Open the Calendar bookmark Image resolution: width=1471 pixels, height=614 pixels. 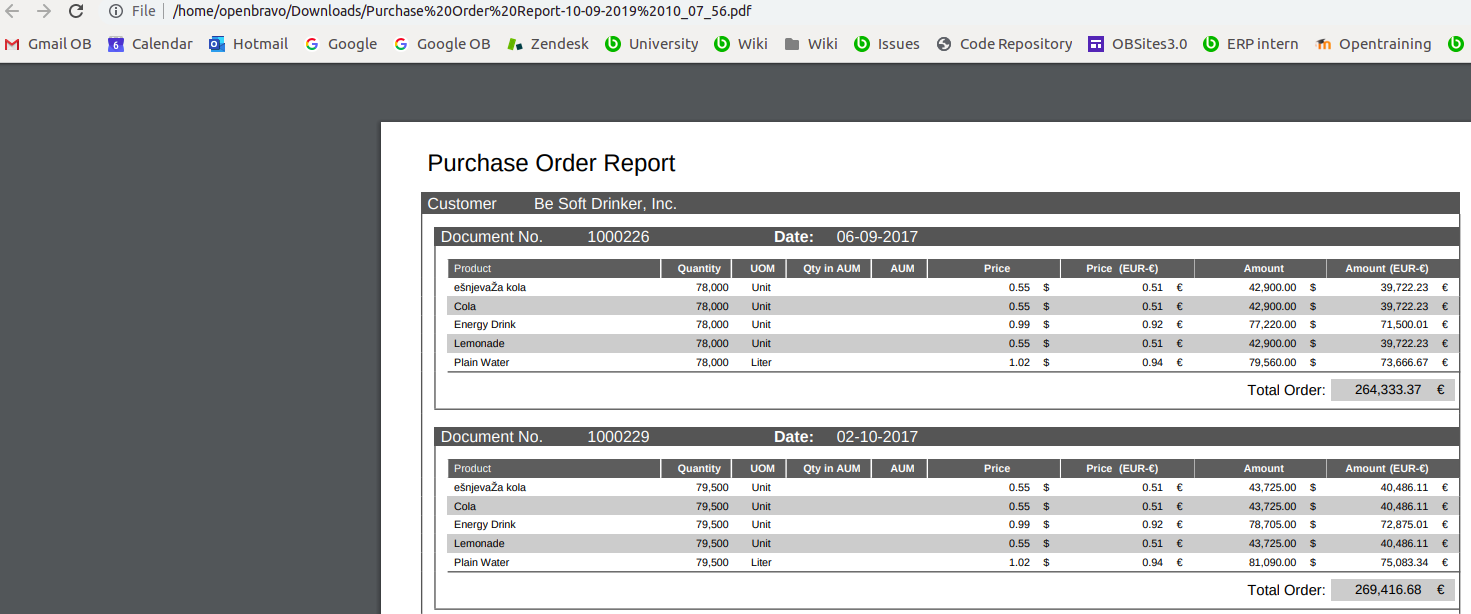pyautogui.click(x=150, y=44)
